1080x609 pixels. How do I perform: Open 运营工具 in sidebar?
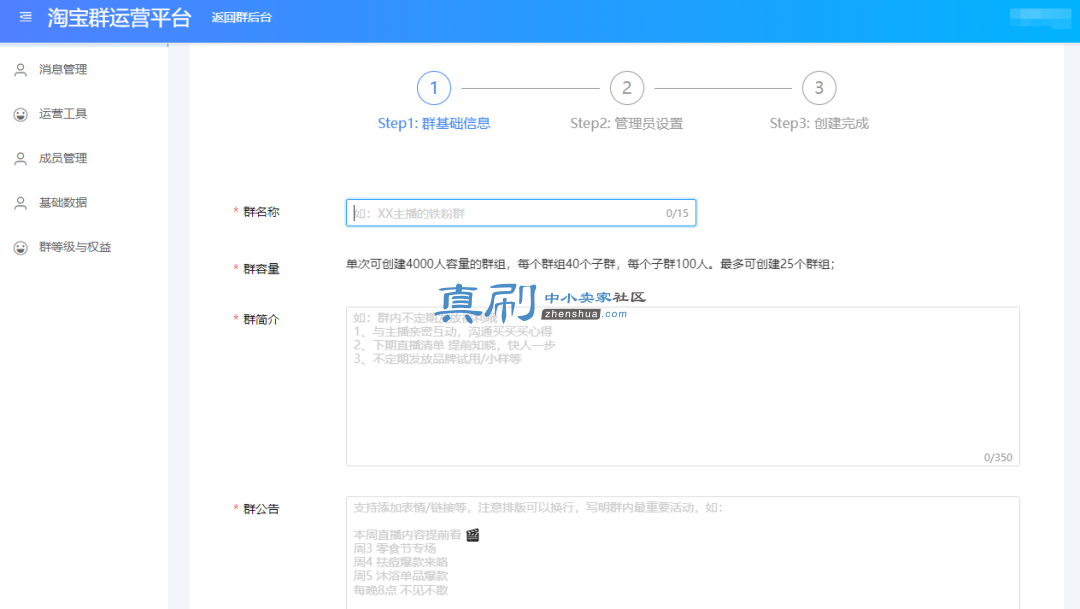tap(63, 114)
